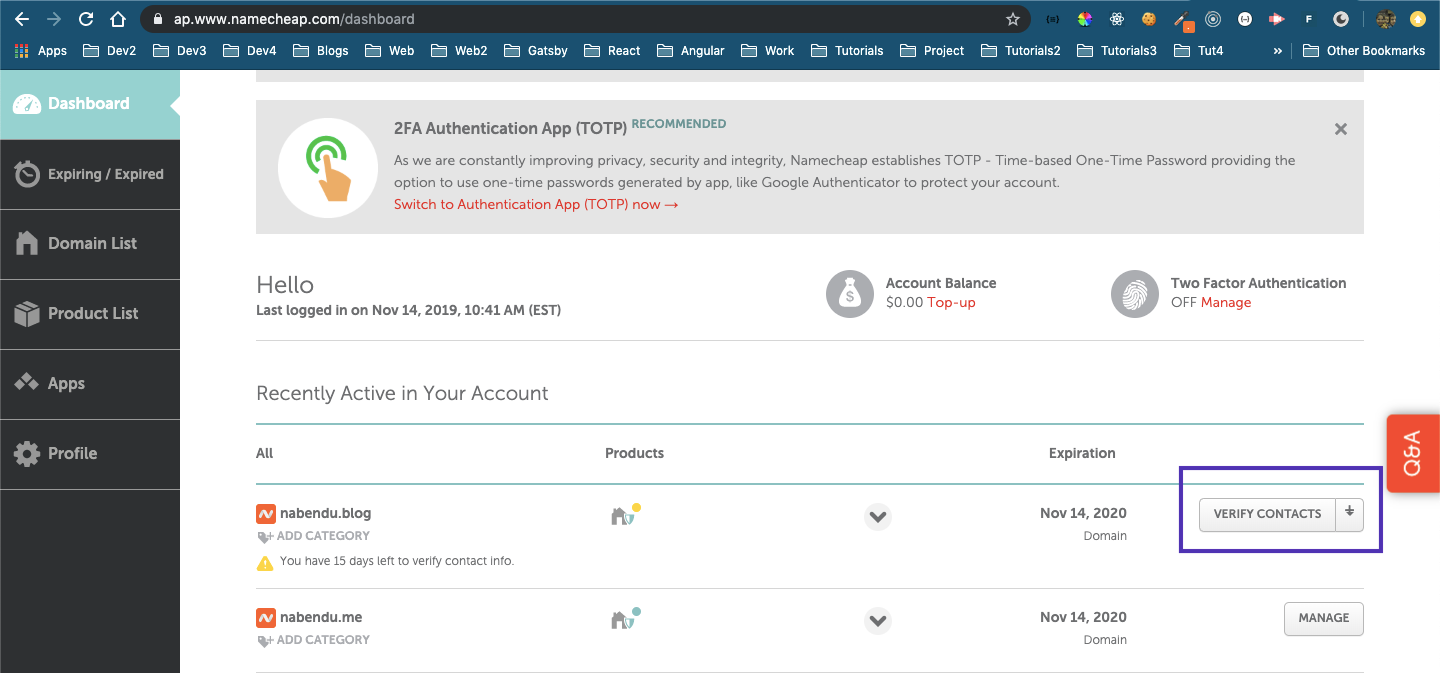Open the Q&A side tab

click(1413, 453)
